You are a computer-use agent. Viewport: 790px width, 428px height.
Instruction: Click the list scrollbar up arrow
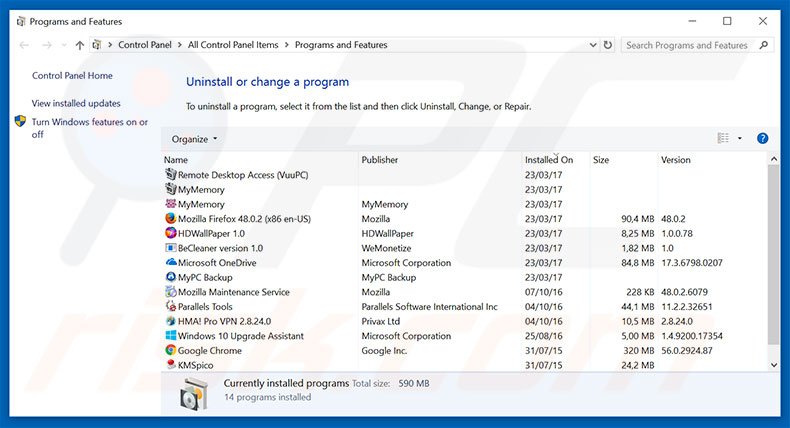(773, 159)
